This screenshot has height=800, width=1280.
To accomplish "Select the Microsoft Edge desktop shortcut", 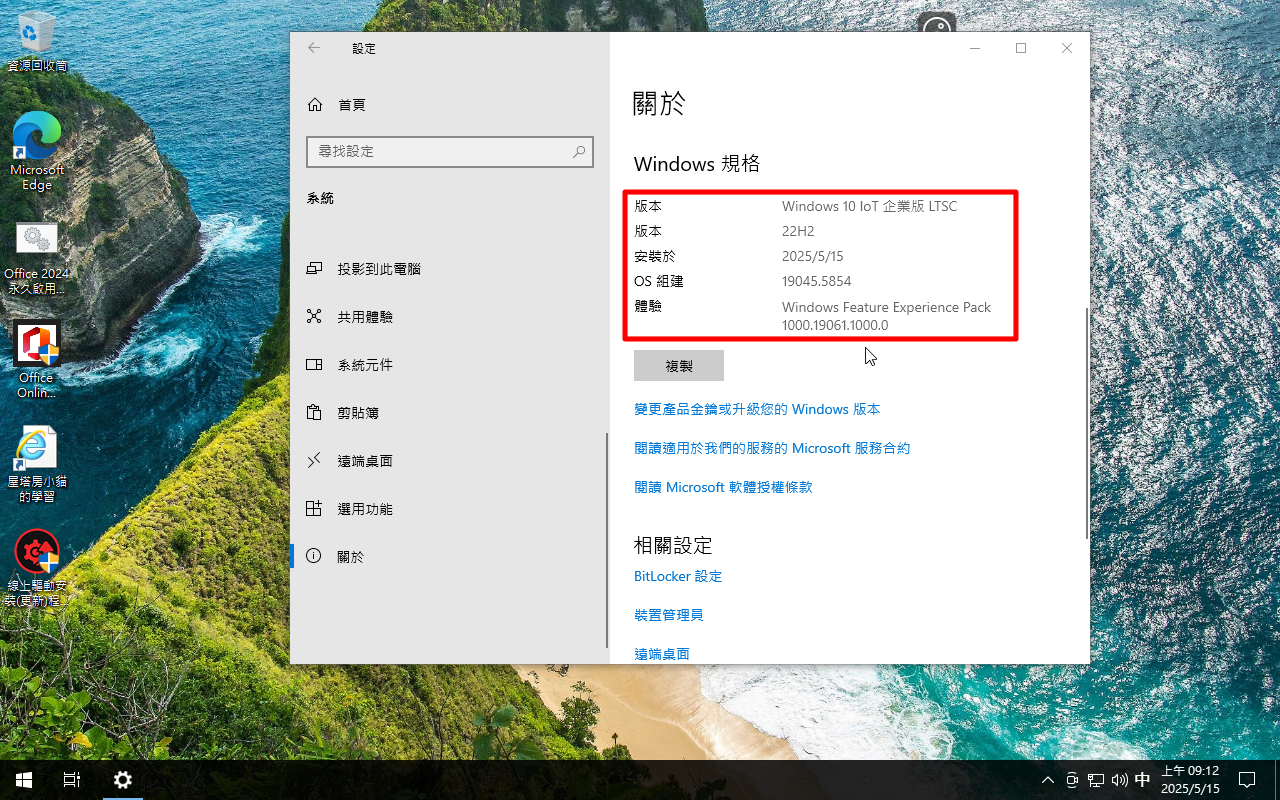I will 37,150.
